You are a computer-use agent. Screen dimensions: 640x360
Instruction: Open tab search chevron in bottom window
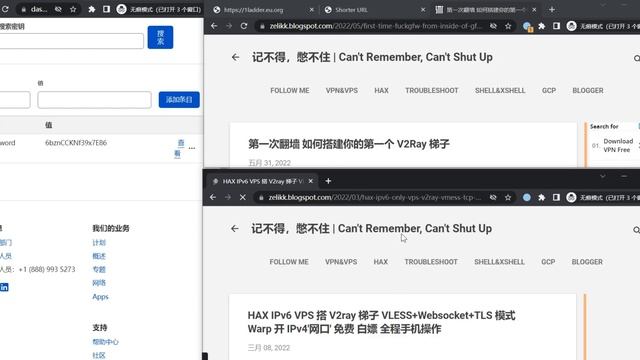point(602,176)
